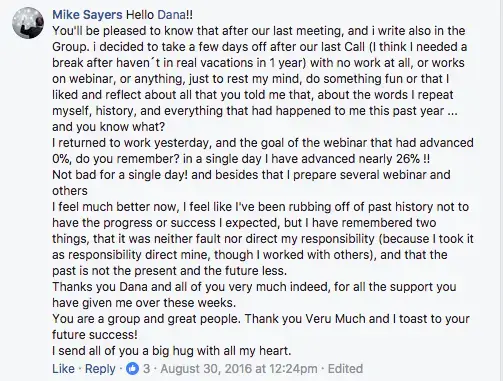Open Mike Sayers' profile picture
This screenshot has height=381, width=503.
pyautogui.click(x=28, y=23)
